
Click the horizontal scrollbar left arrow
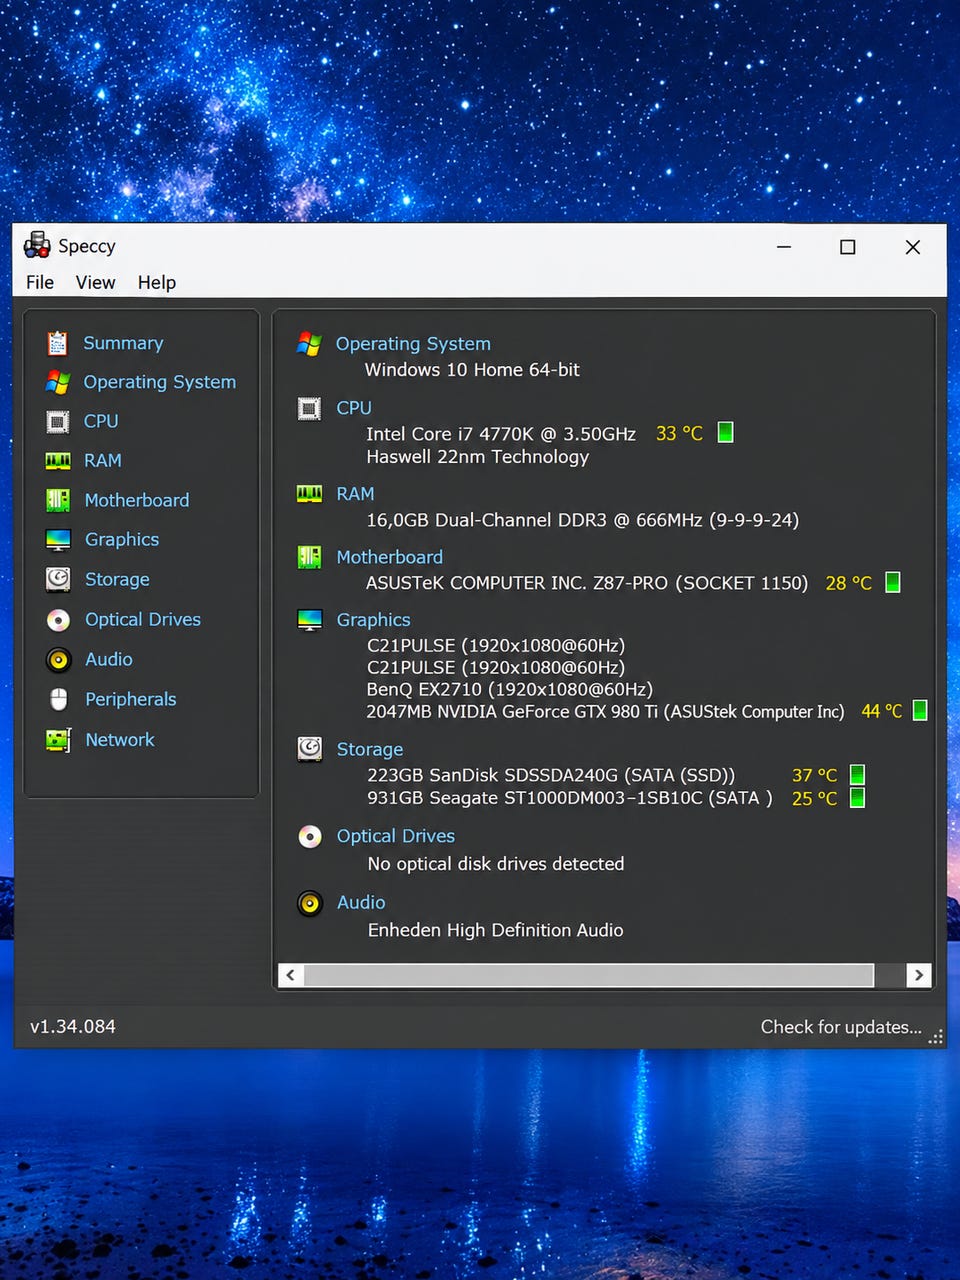pyautogui.click(x=291, y=975)
